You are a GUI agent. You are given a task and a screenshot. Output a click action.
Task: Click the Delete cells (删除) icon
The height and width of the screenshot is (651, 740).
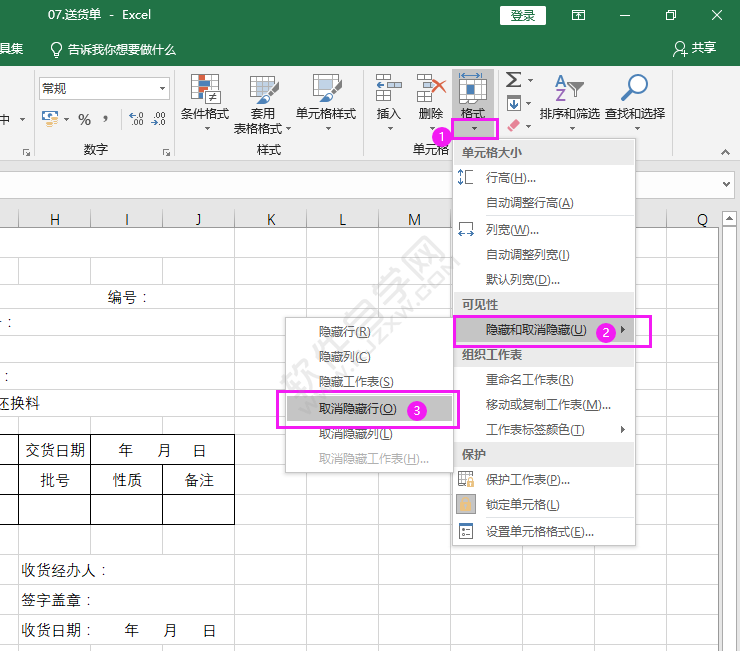point(431,90)
